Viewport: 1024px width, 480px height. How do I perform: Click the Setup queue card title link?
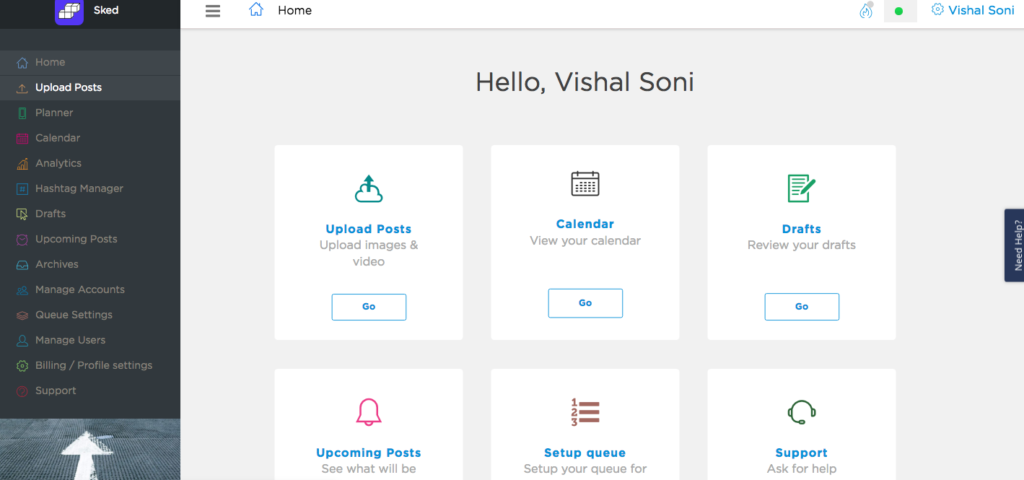[x=585, y=453]
